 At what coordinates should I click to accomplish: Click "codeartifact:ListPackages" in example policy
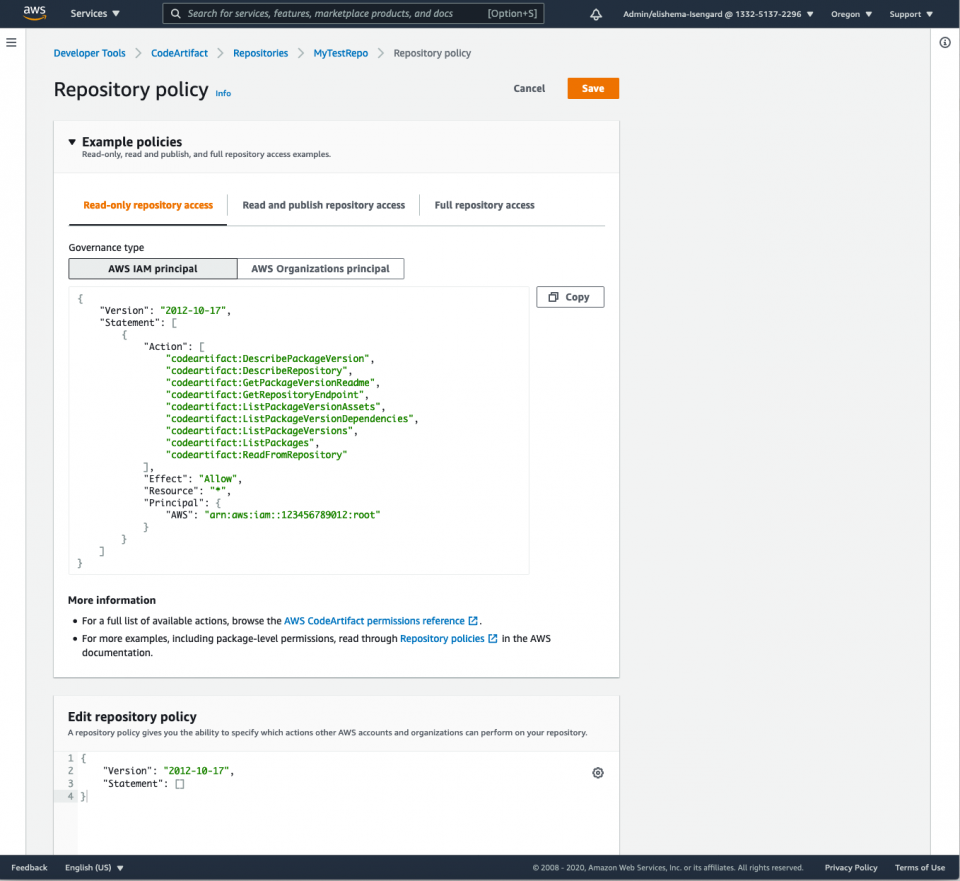239,443
